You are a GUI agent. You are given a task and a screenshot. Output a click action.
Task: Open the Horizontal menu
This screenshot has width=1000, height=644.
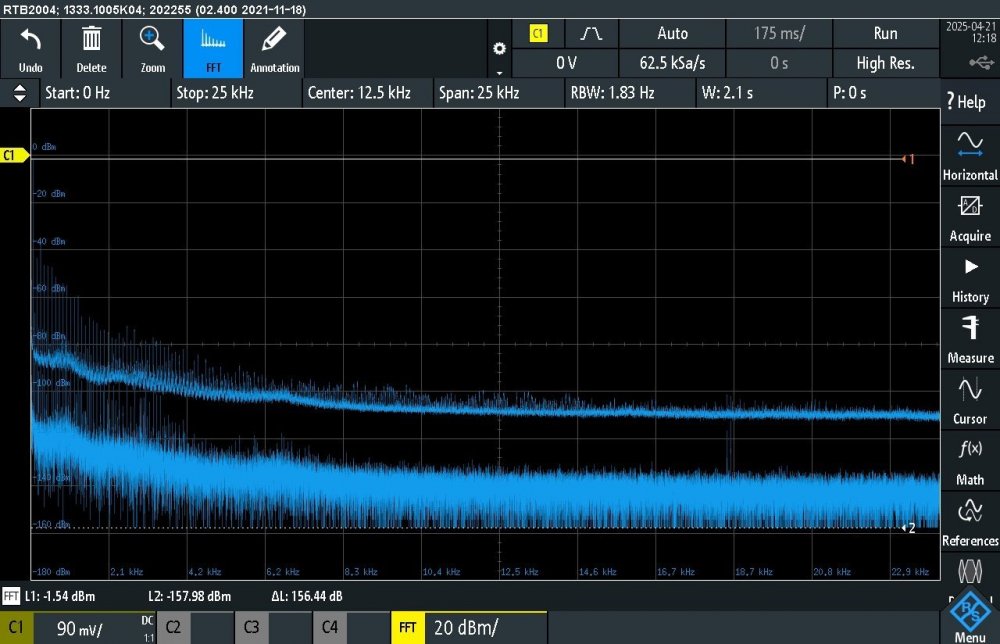pyautogui.click(x=969, y=156)
